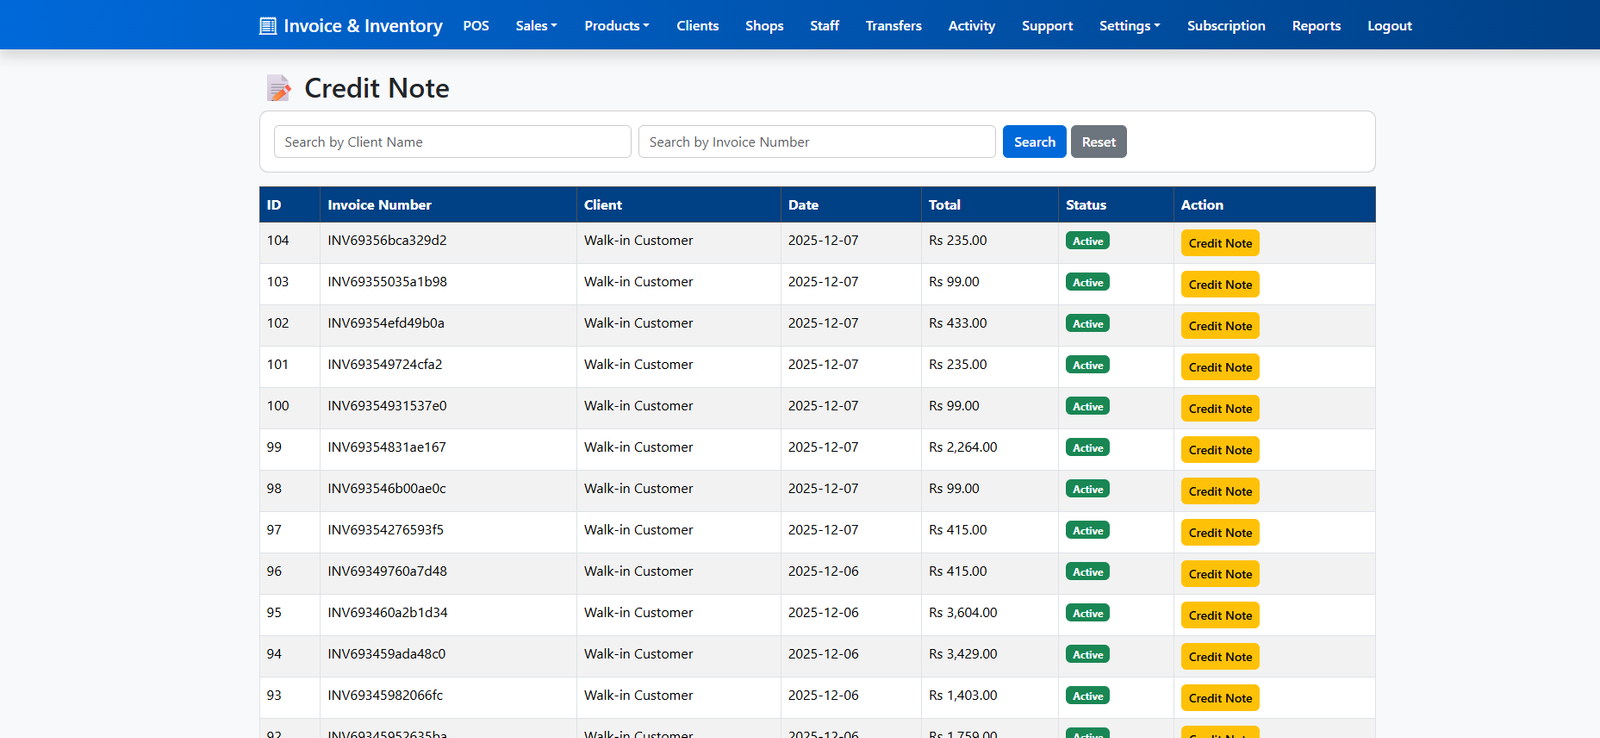The width and height of the screenshot is (1600, 738).
Task: Click the Invoice & Inventory logo icon
Action: tap(268, 26)
